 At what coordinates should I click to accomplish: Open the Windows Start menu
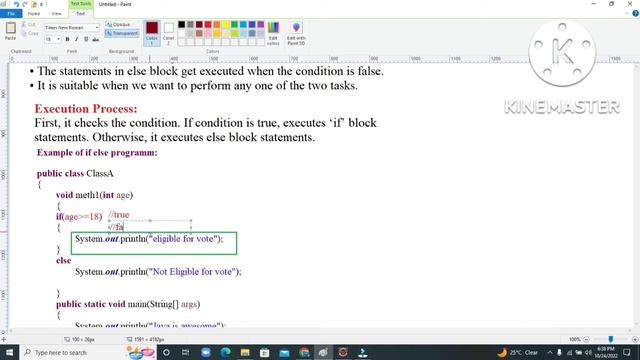[x=9, y=352]
